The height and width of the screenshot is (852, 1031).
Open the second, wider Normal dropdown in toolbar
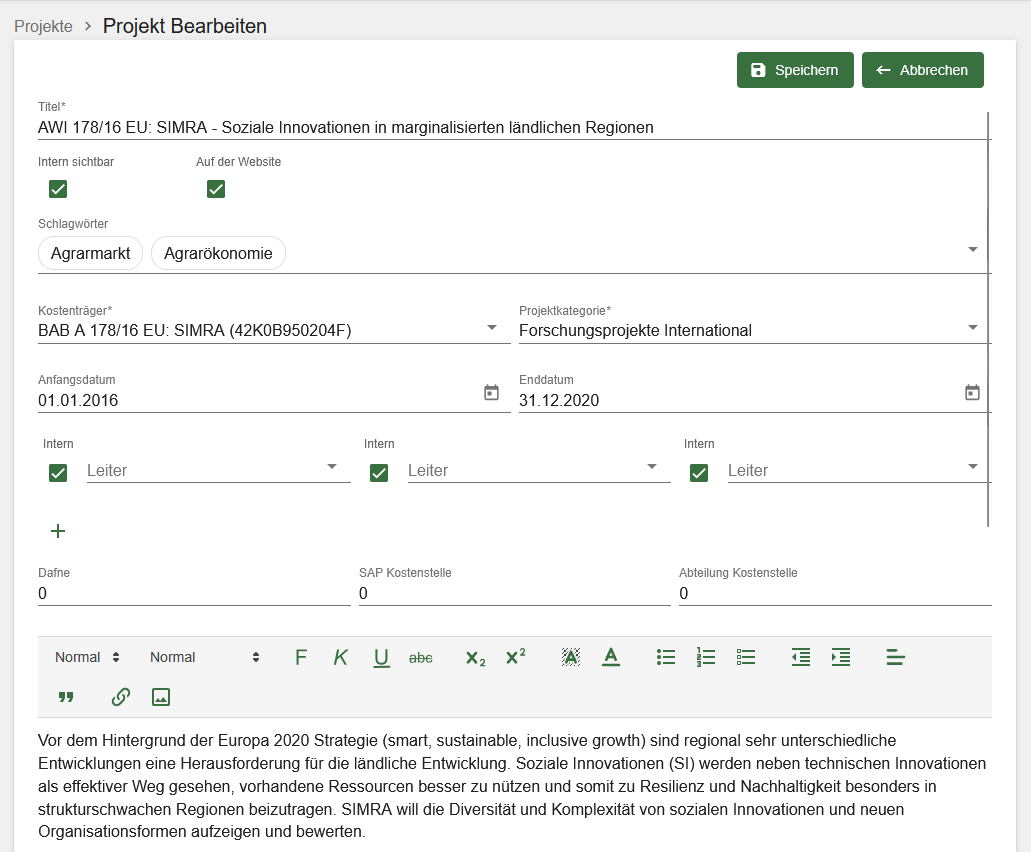pos(204,657)
